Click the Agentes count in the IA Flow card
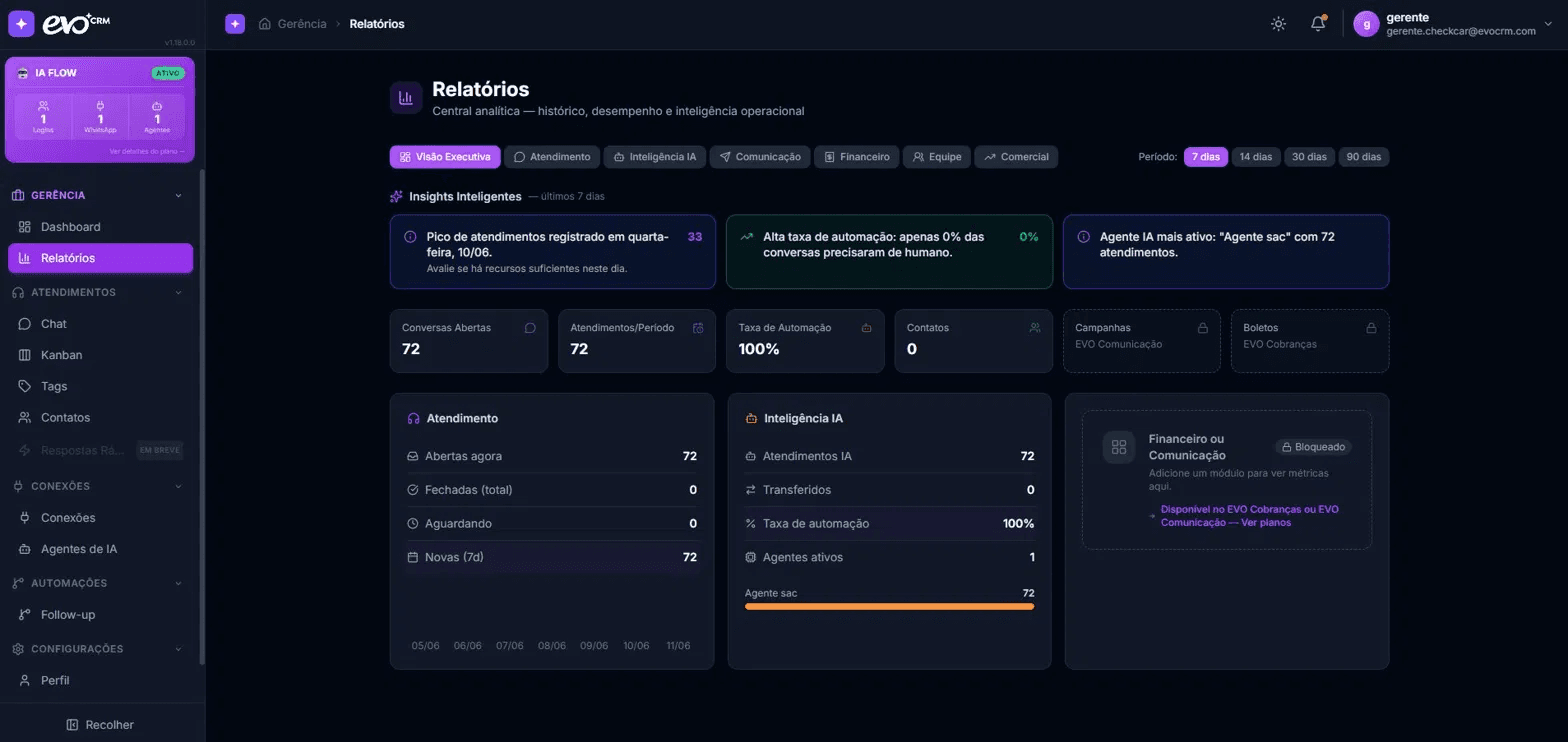1568x742 pixels. (157, 119)
